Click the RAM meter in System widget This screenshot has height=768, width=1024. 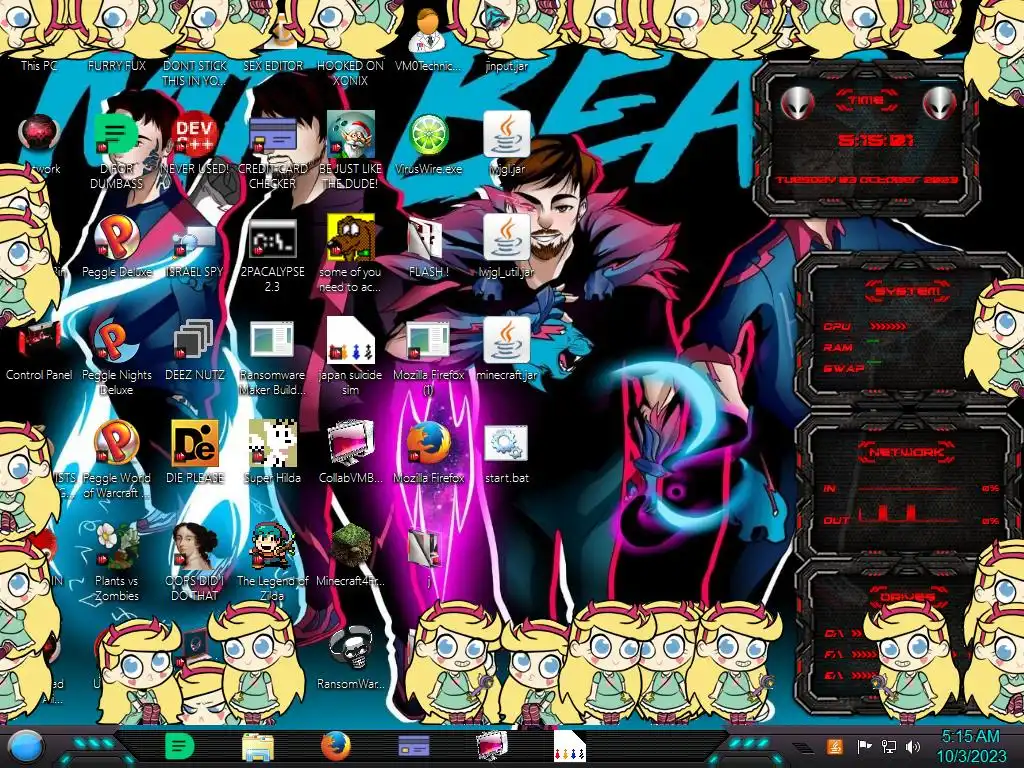pos(873,342)
